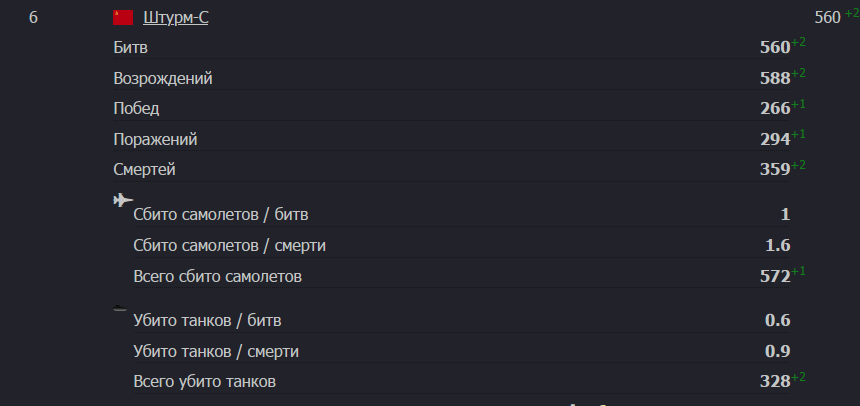Viewport: 860px width, 406px height.
Task: Select the Побед row label
Action: click(x=136, y=109)
